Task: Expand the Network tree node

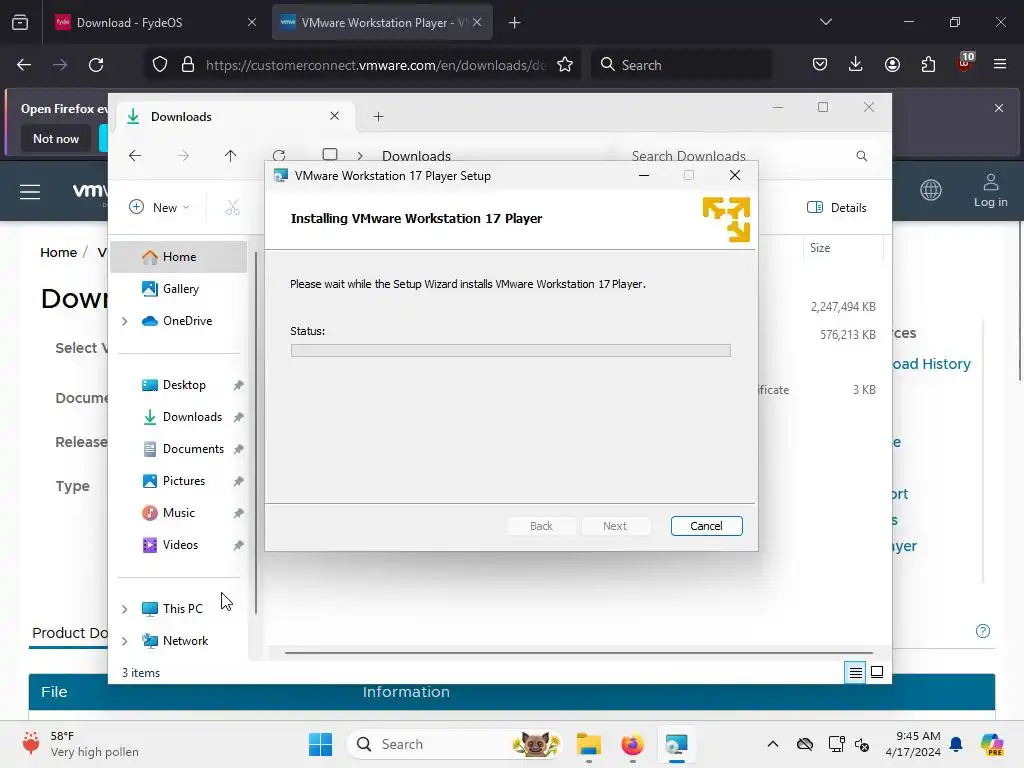Action: pos(124,641)
